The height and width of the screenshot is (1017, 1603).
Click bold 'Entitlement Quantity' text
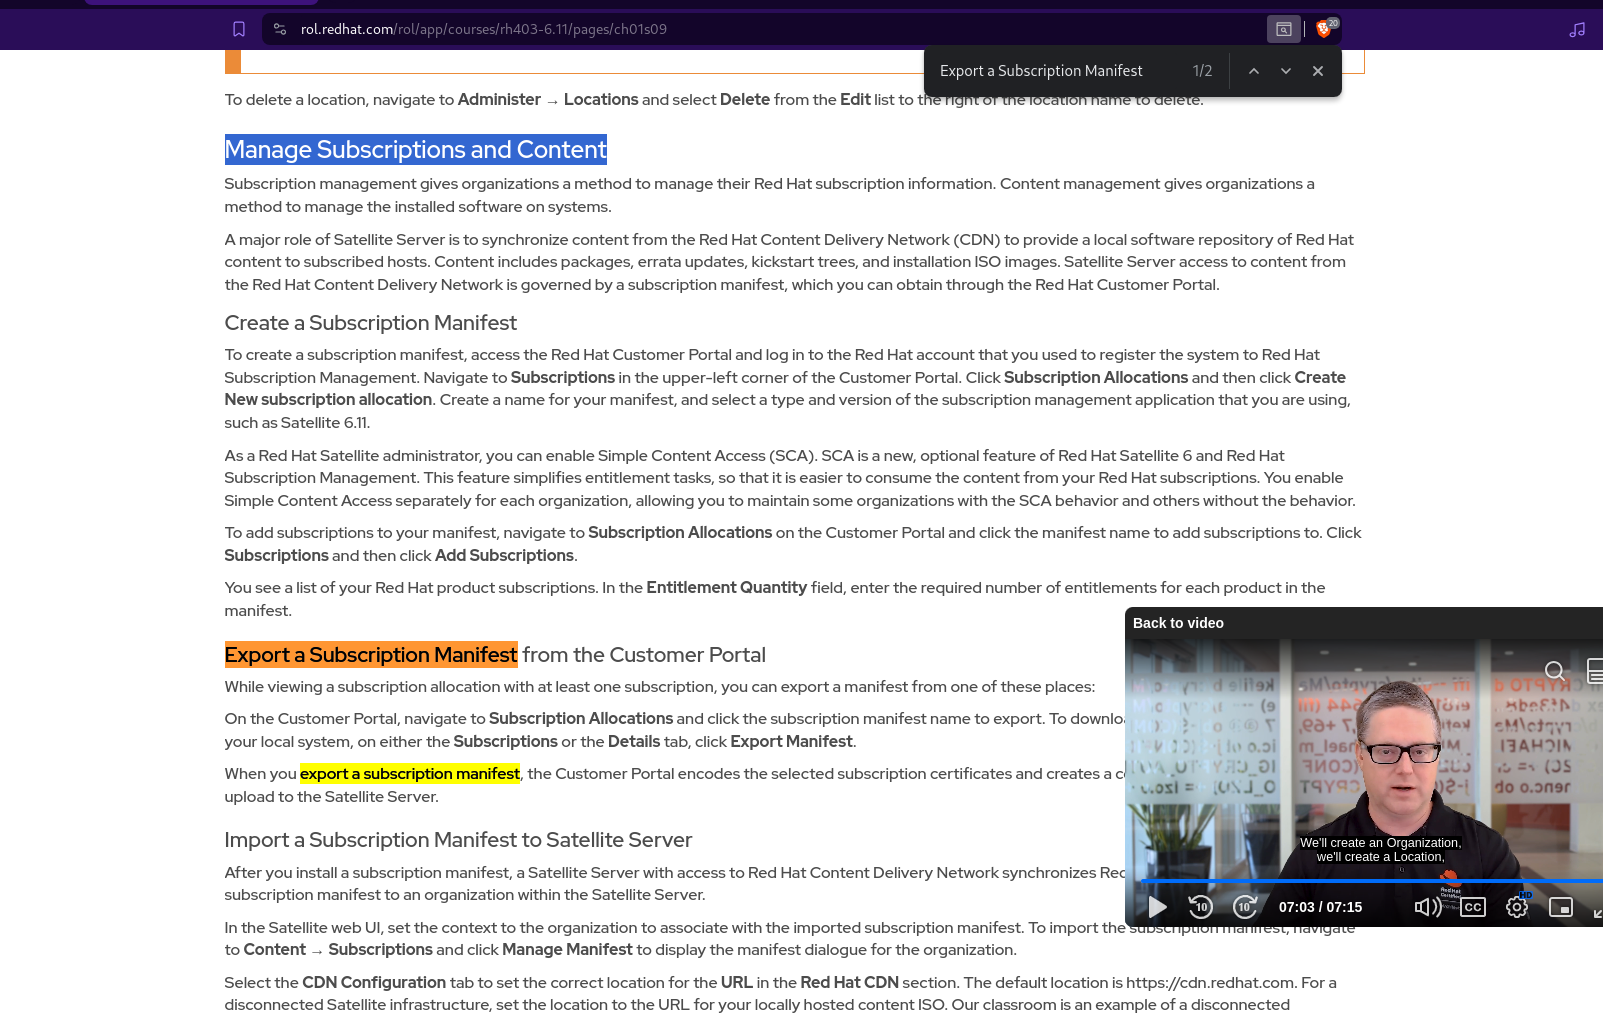point(726,588)
